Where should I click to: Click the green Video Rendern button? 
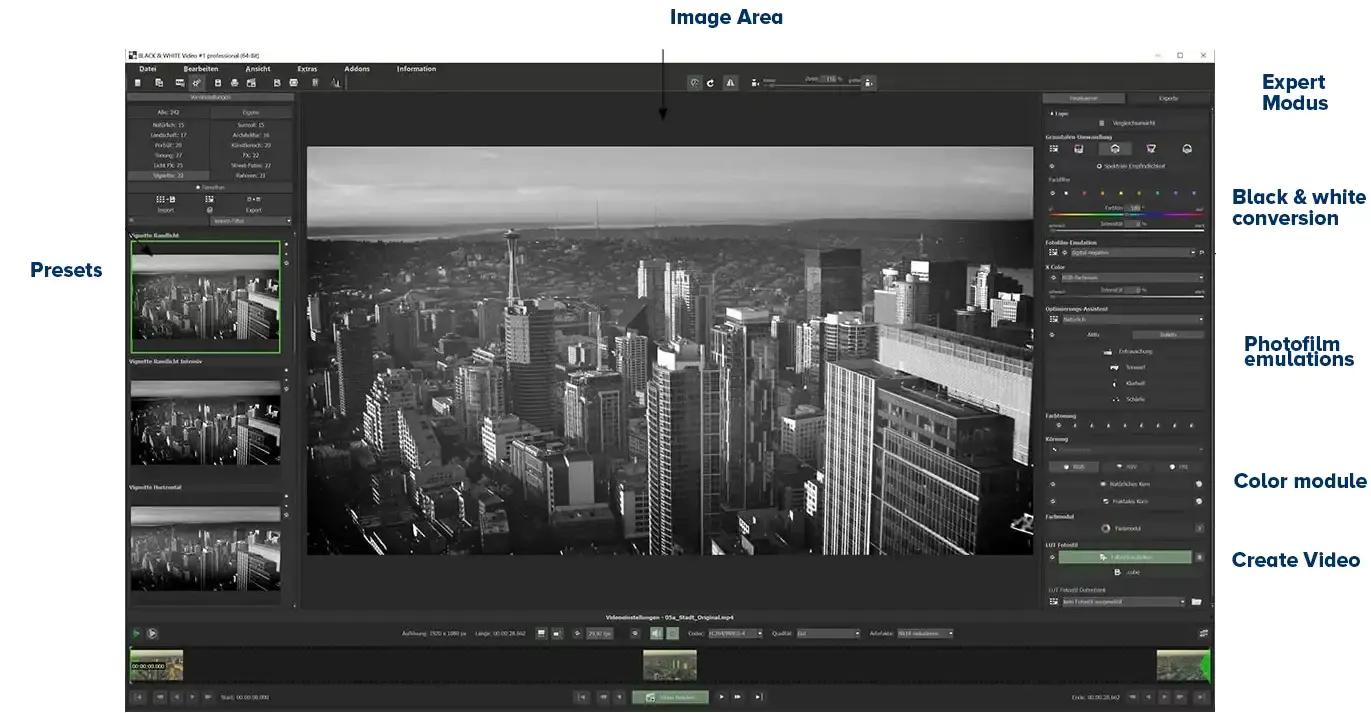point(669,697)
